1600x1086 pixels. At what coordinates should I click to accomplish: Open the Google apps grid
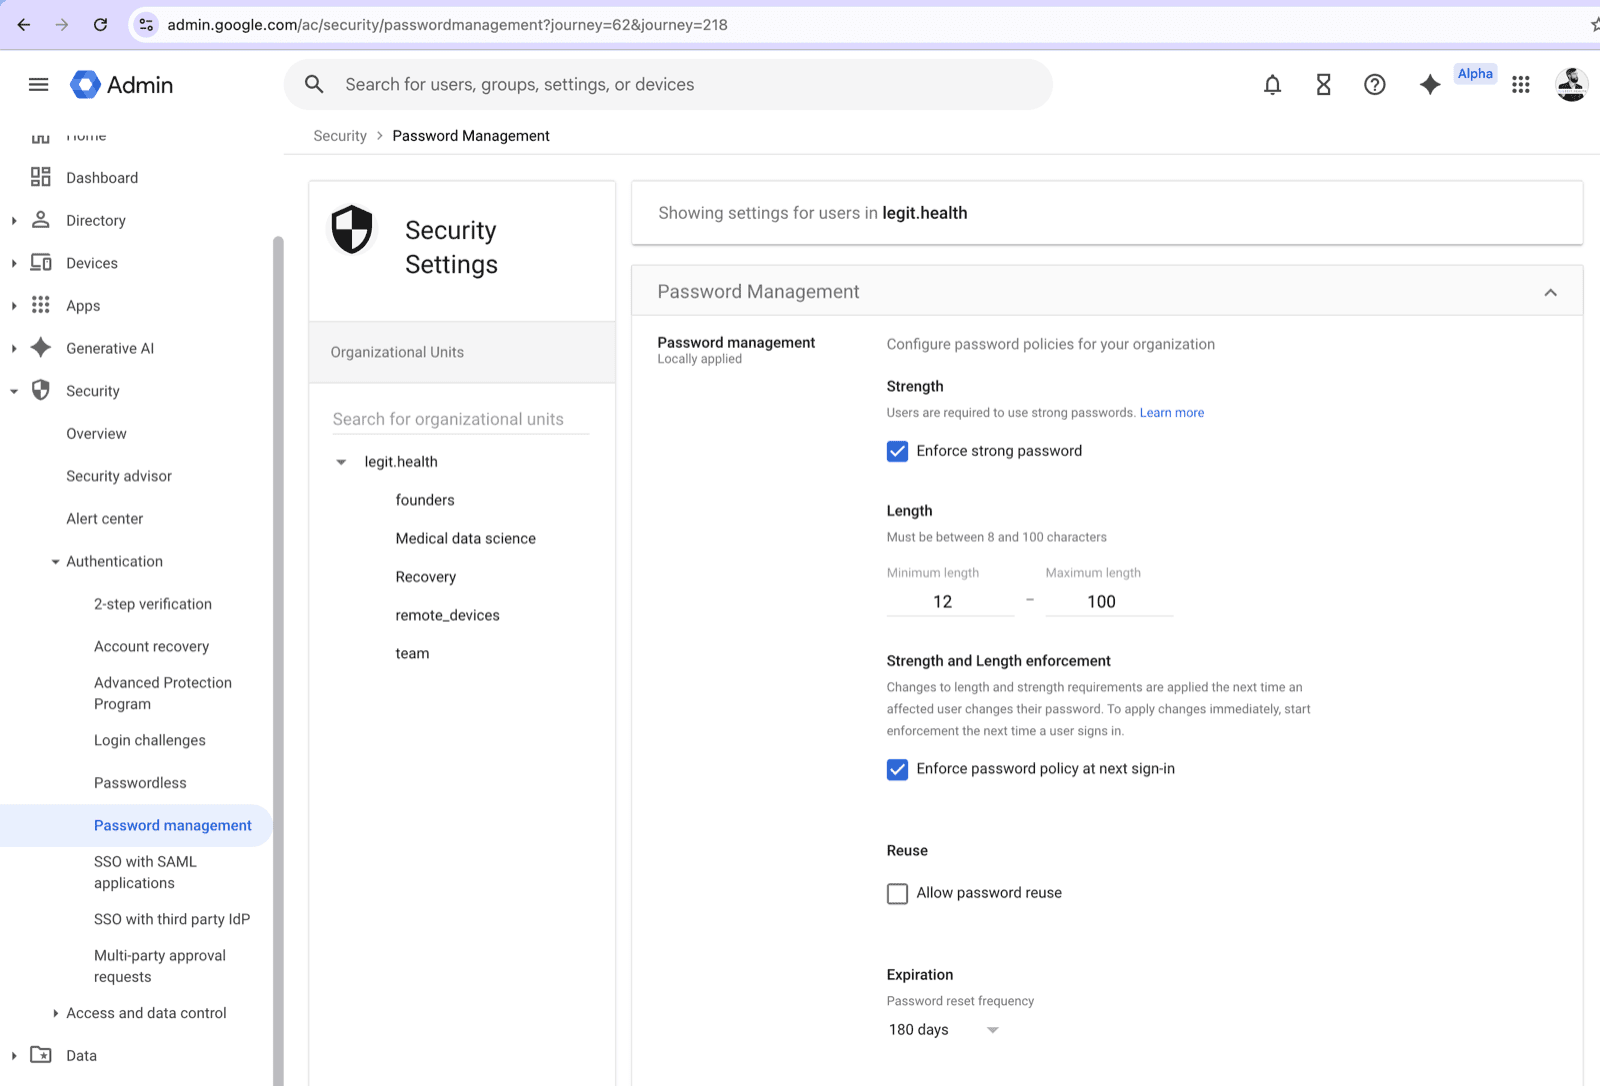(x=1520, y=84)
